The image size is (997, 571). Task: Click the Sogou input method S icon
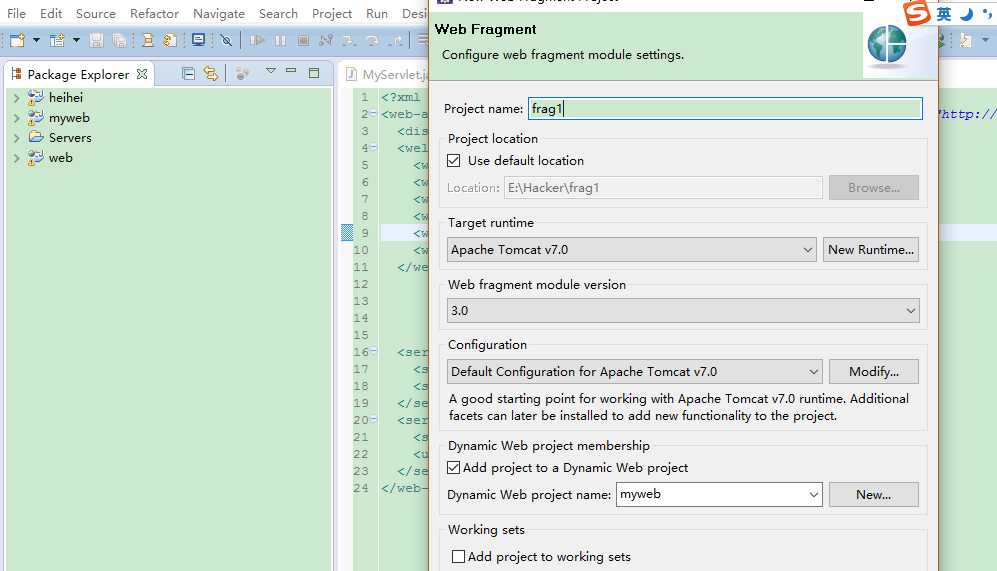pos(916,12)
